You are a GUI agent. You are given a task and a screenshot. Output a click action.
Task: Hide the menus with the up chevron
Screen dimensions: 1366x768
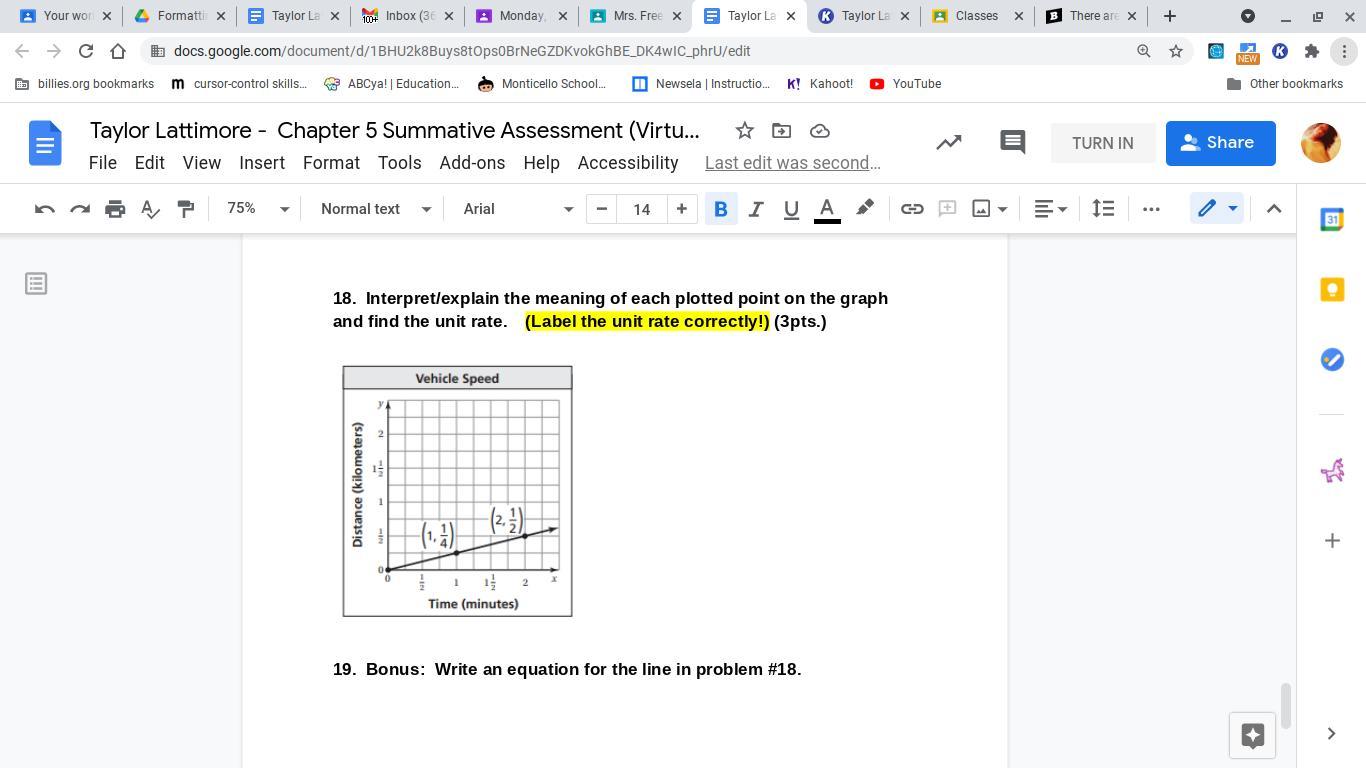click(x=1274, y=209)
